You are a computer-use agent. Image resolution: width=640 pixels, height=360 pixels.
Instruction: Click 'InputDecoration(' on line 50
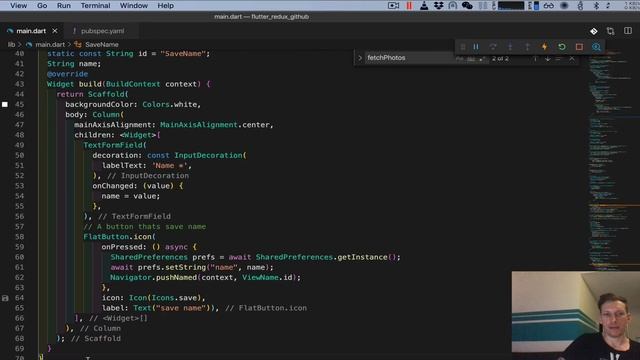[210, 156]
